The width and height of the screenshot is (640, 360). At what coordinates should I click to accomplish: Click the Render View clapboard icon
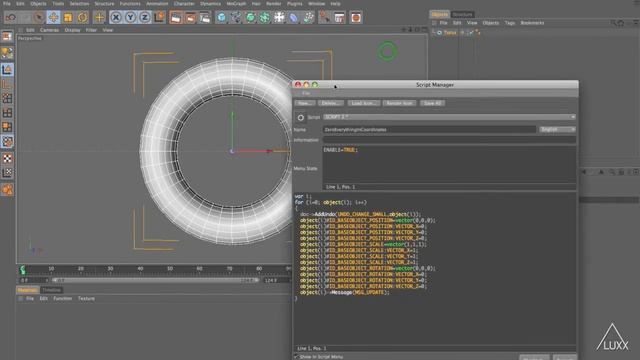click(176, 18)
